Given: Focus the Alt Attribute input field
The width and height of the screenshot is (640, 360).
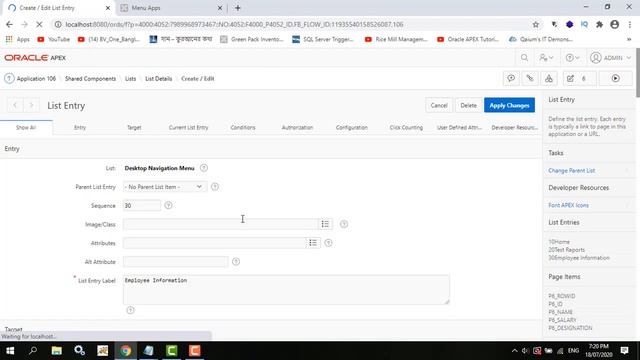Looking at the screenshot, I should pyautogui.click(x=176, y=262).
